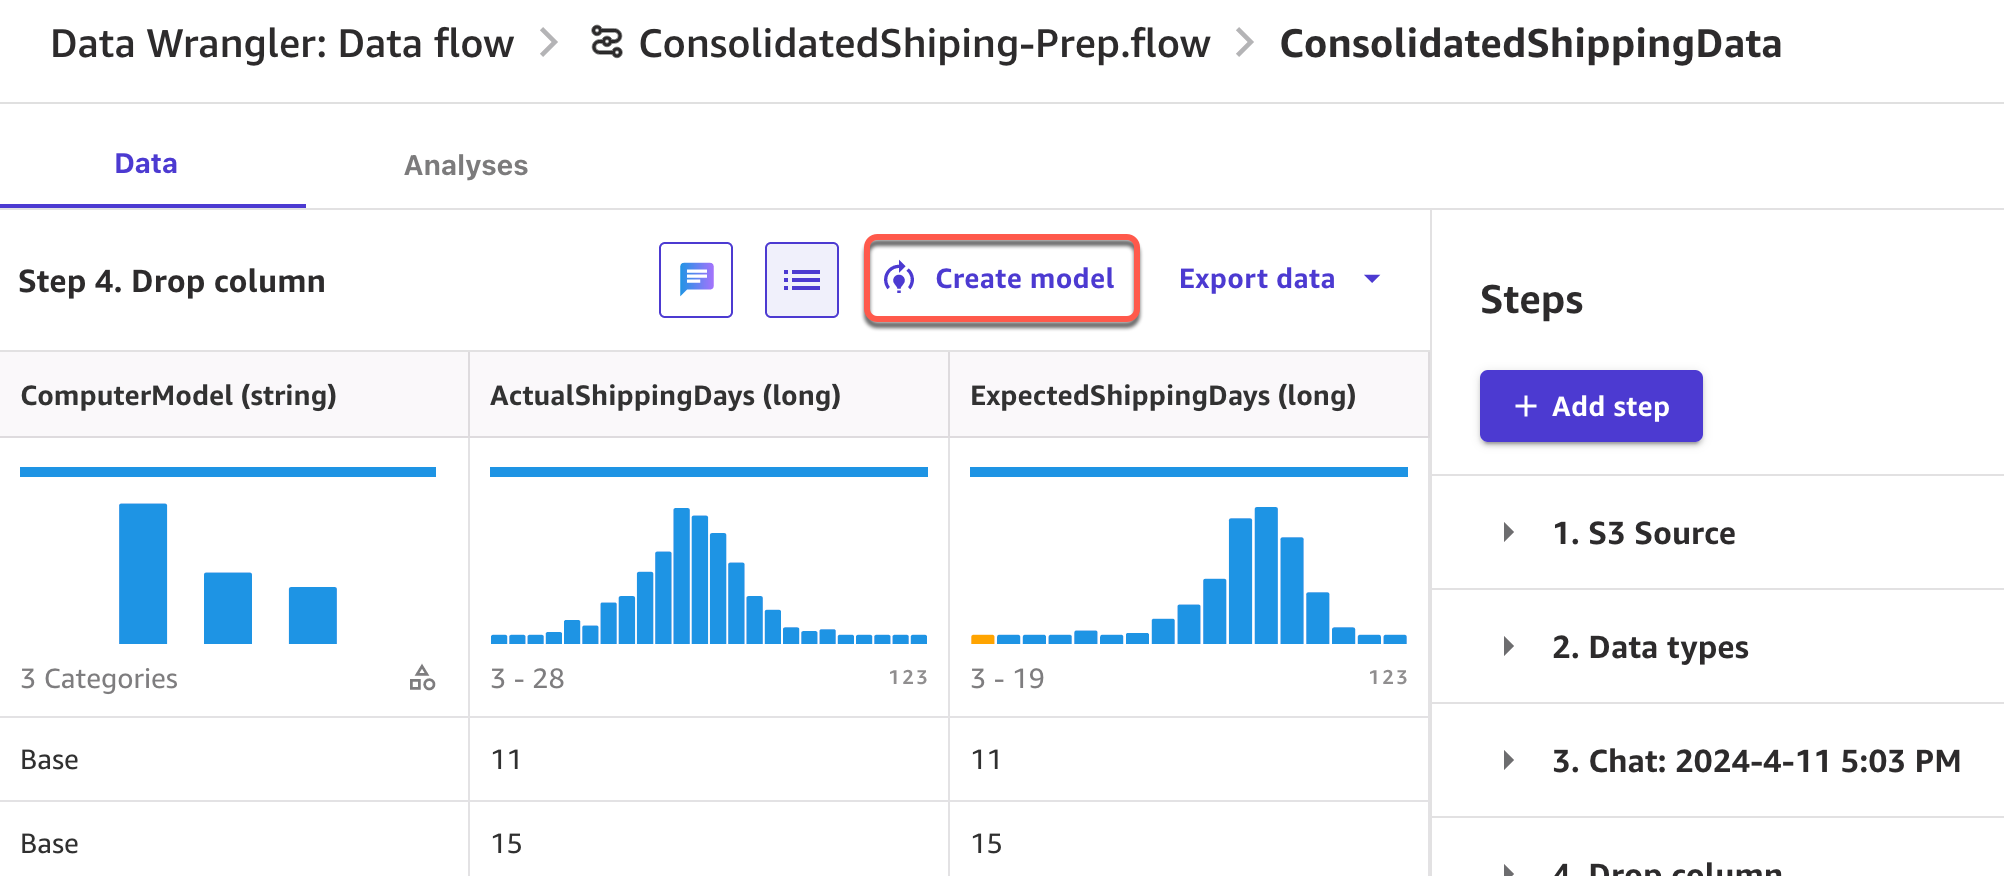Click the categorical type icon under ComputerModel
2004x876 pixels.
tap(422, 678)
